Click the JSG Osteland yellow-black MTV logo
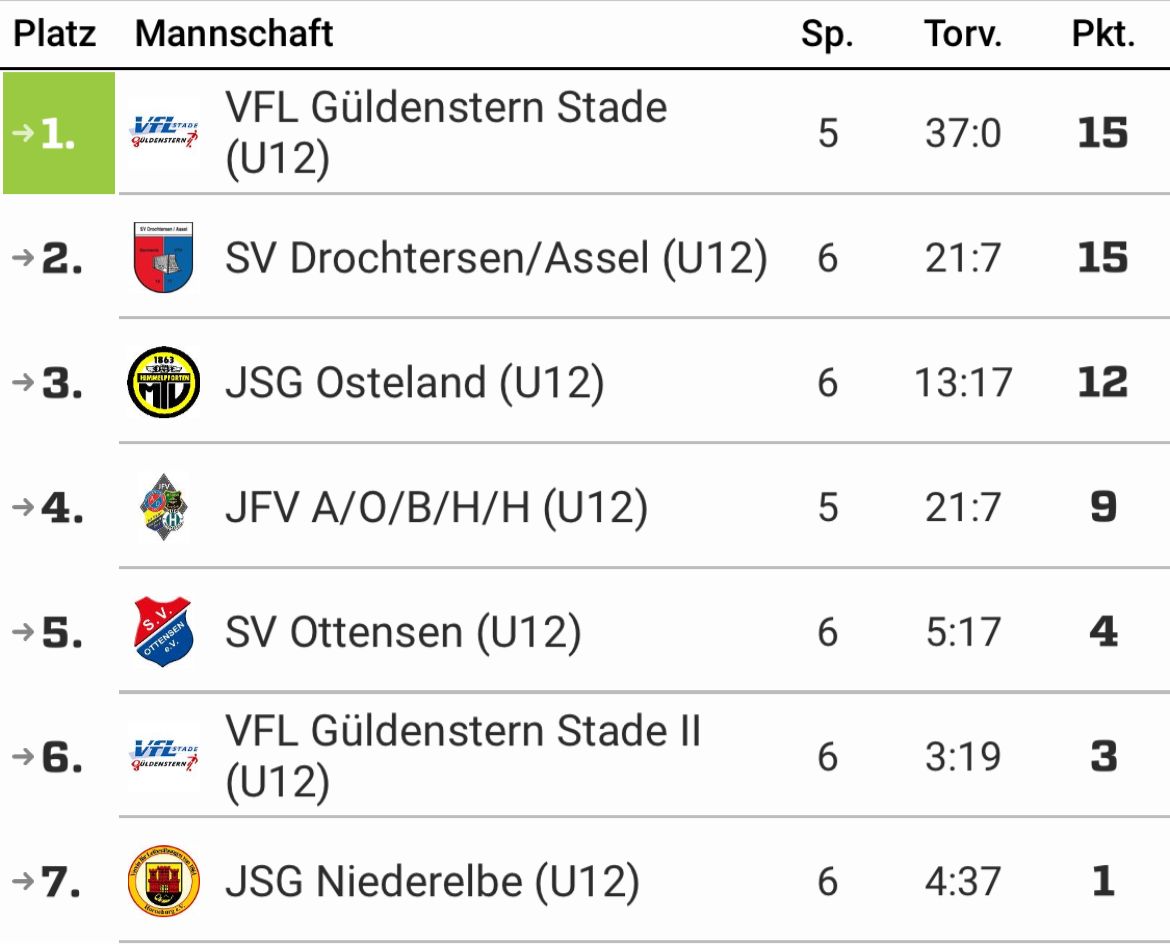This screenshot has height=949, width=1170. coord(163,382)
